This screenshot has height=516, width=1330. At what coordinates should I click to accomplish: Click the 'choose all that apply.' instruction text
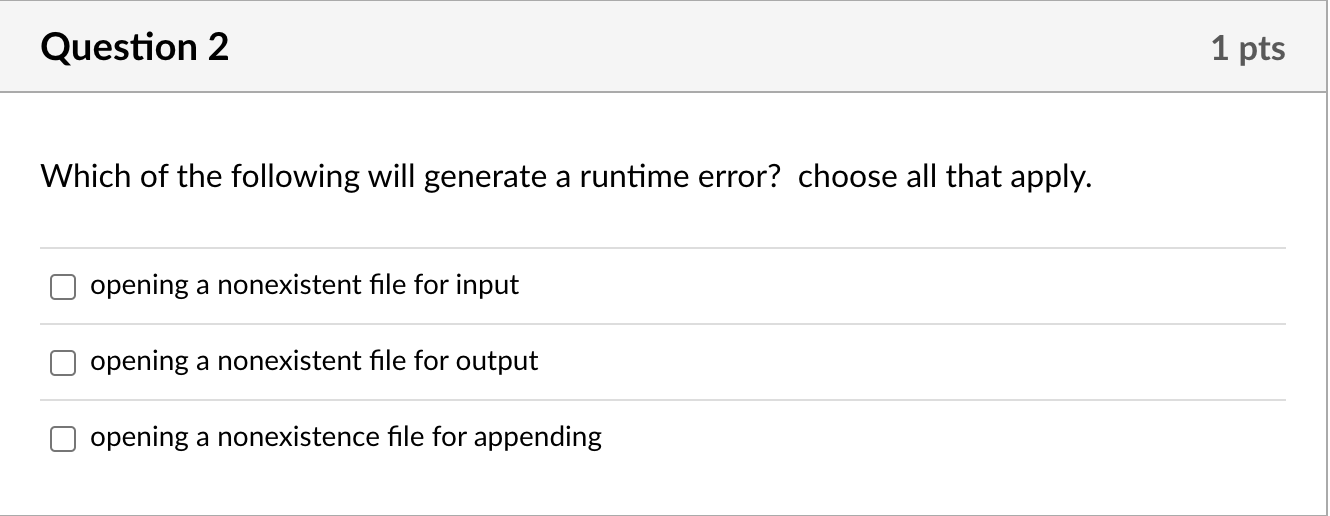[945, 178]
